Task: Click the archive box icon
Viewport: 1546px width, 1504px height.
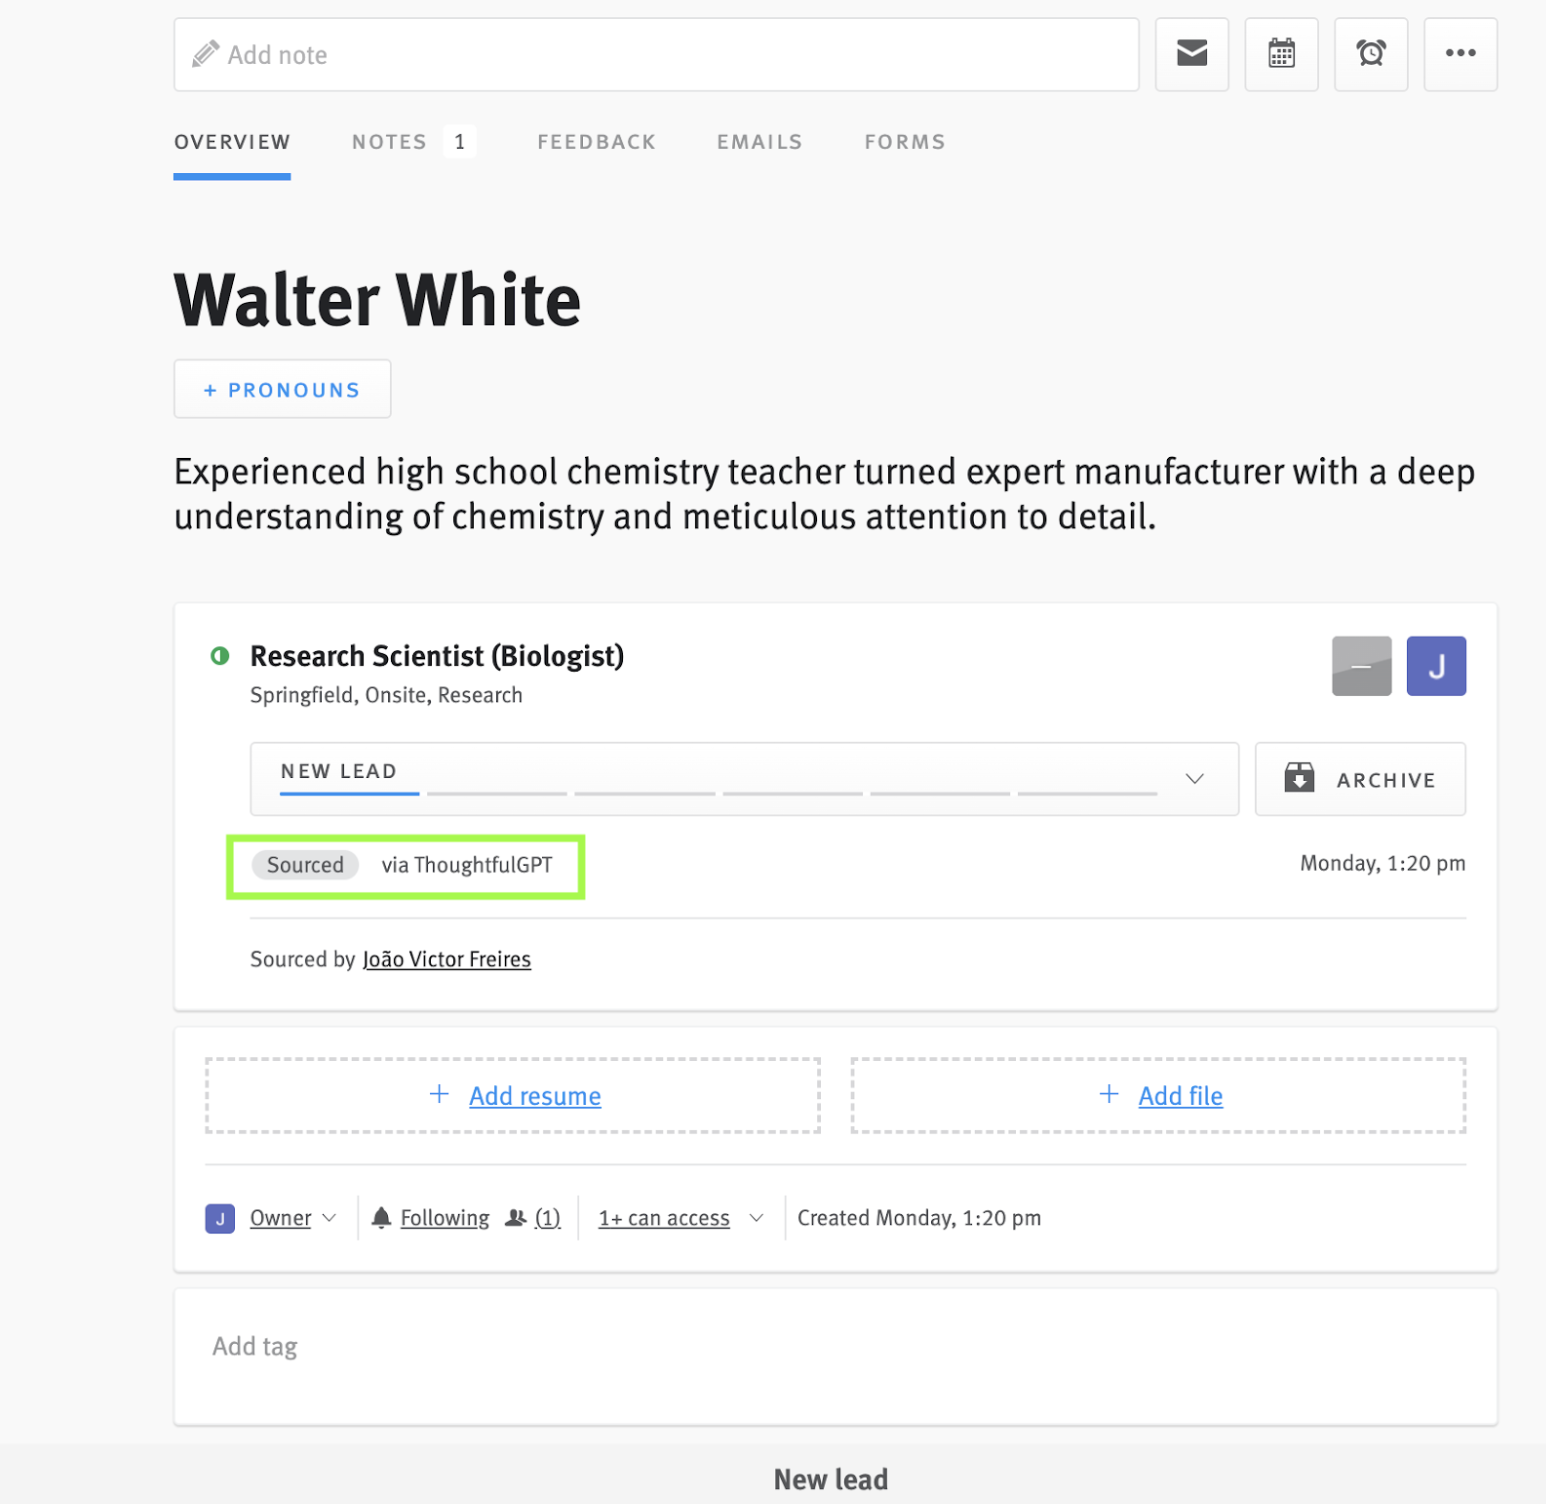Action: (x=1299, y=778)
